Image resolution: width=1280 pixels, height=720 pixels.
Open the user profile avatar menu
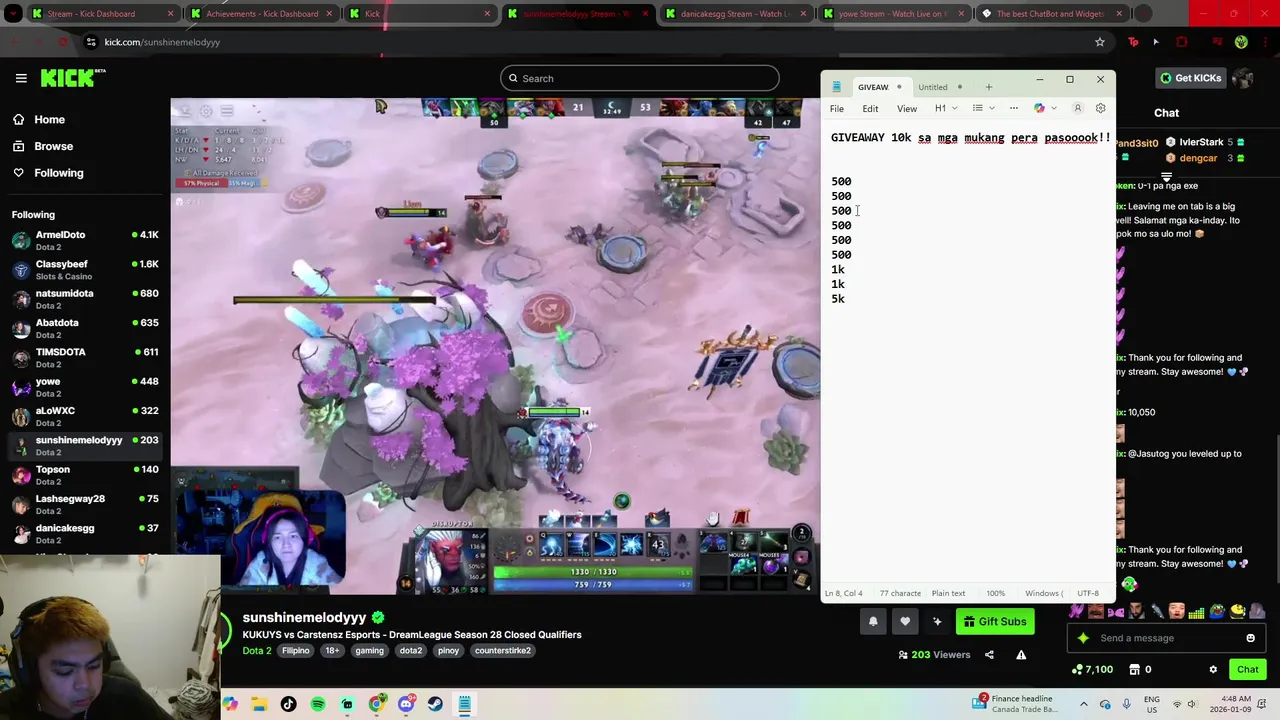coord(1243,78)
